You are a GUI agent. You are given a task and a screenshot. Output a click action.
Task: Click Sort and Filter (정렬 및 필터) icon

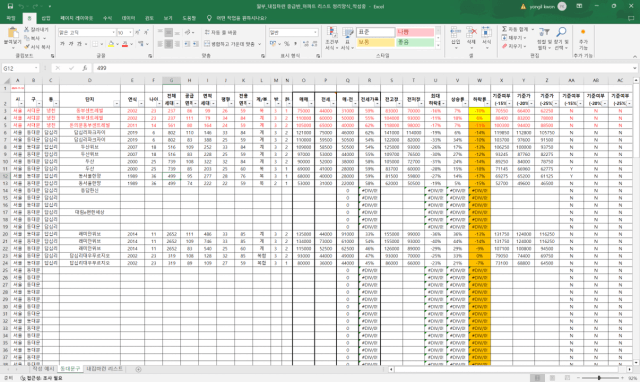(x=544, y=32)
